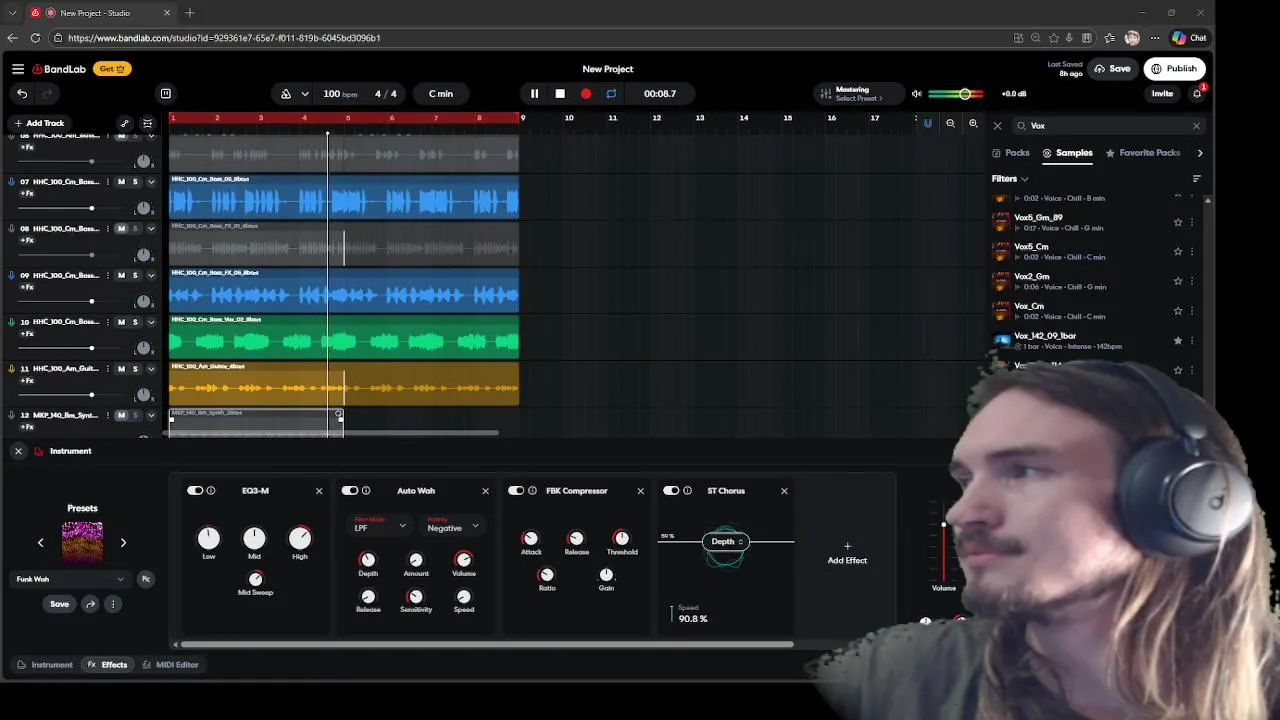Disable the Auto Wah effect switch
1280x720 pixels.
349,491
